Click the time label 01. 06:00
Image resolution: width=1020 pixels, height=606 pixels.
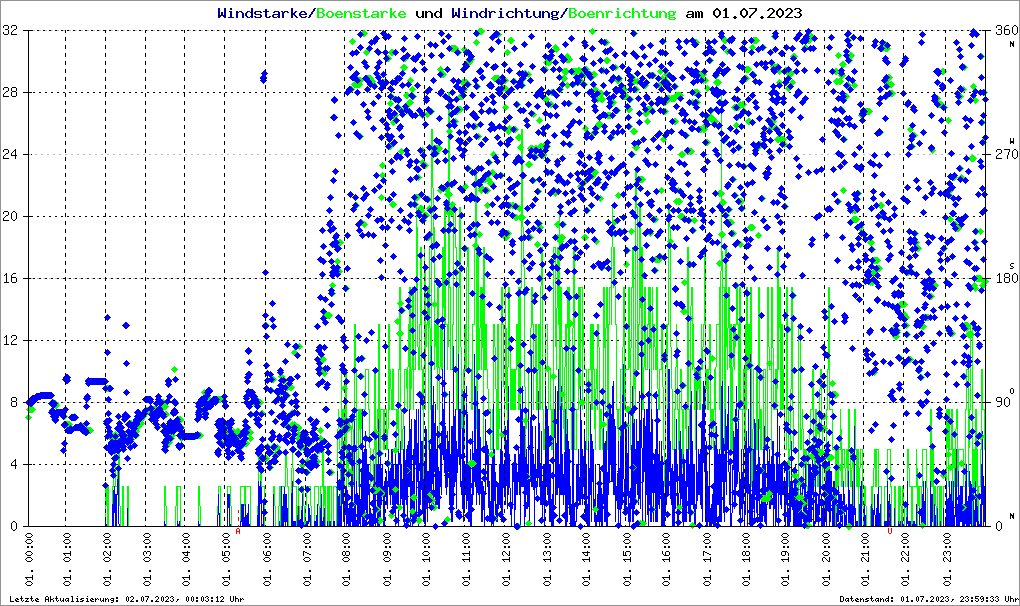(x=267, y=559)
